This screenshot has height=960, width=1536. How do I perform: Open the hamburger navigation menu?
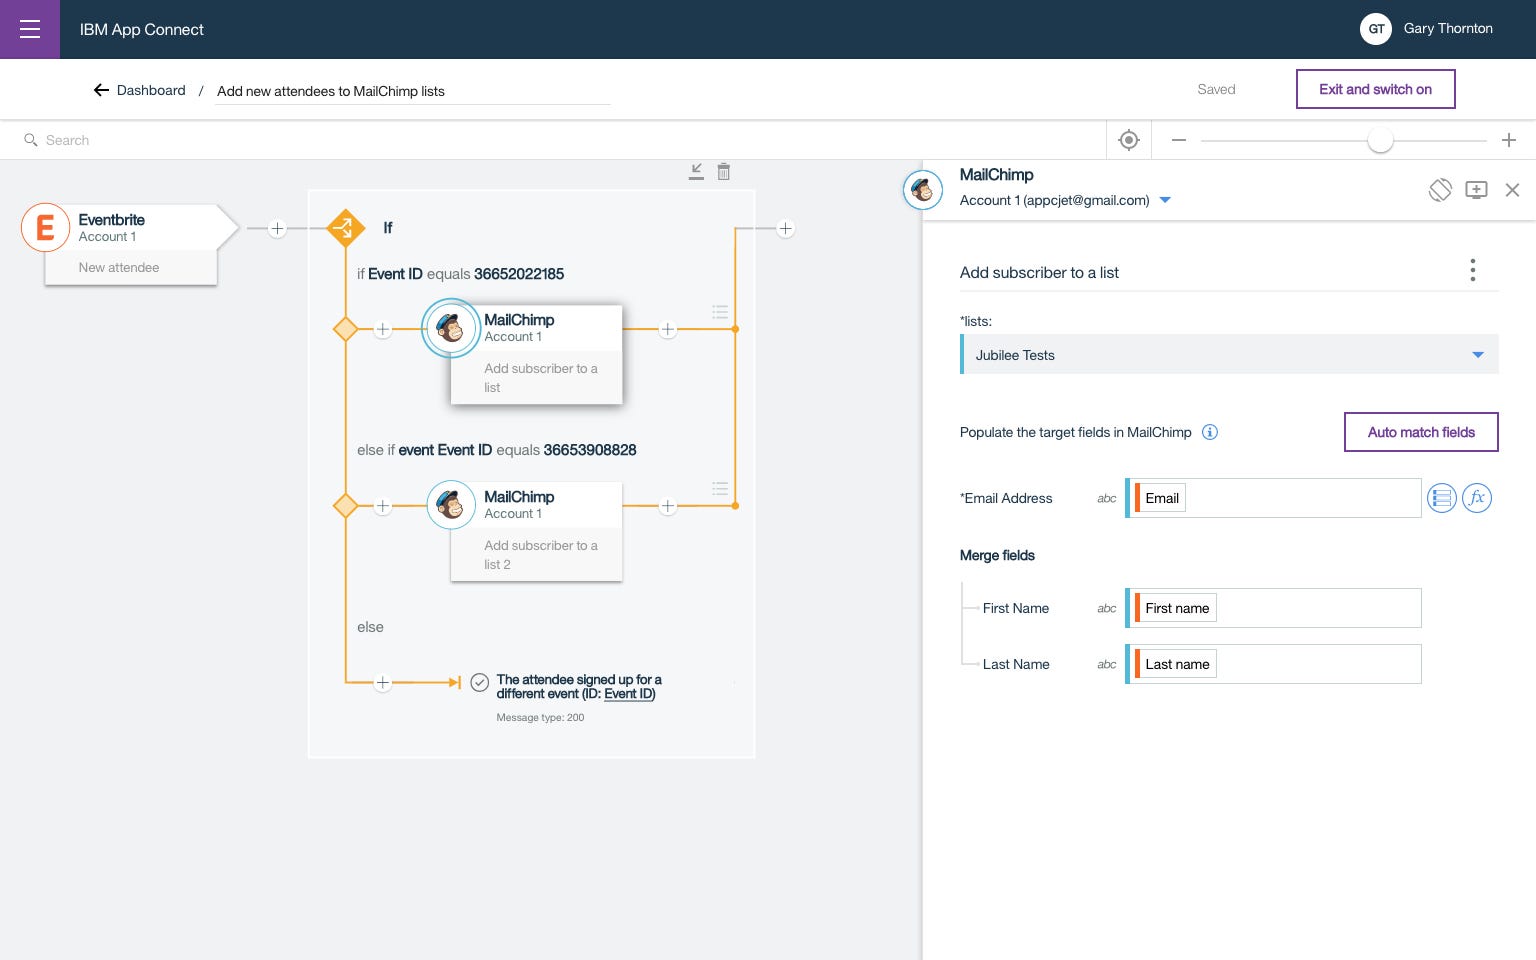click(x=30, y=29)
